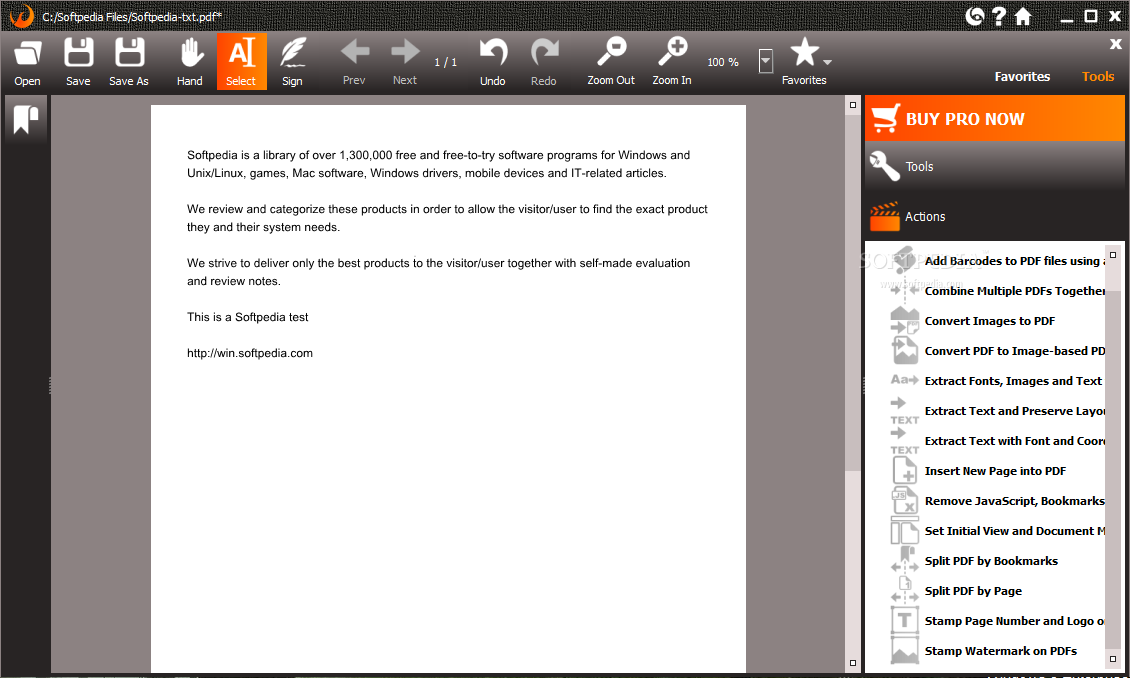Zoom In on the document
The width and height of the screenshot is (1130, 678).
pyautogui.click(x=672, y=62)
